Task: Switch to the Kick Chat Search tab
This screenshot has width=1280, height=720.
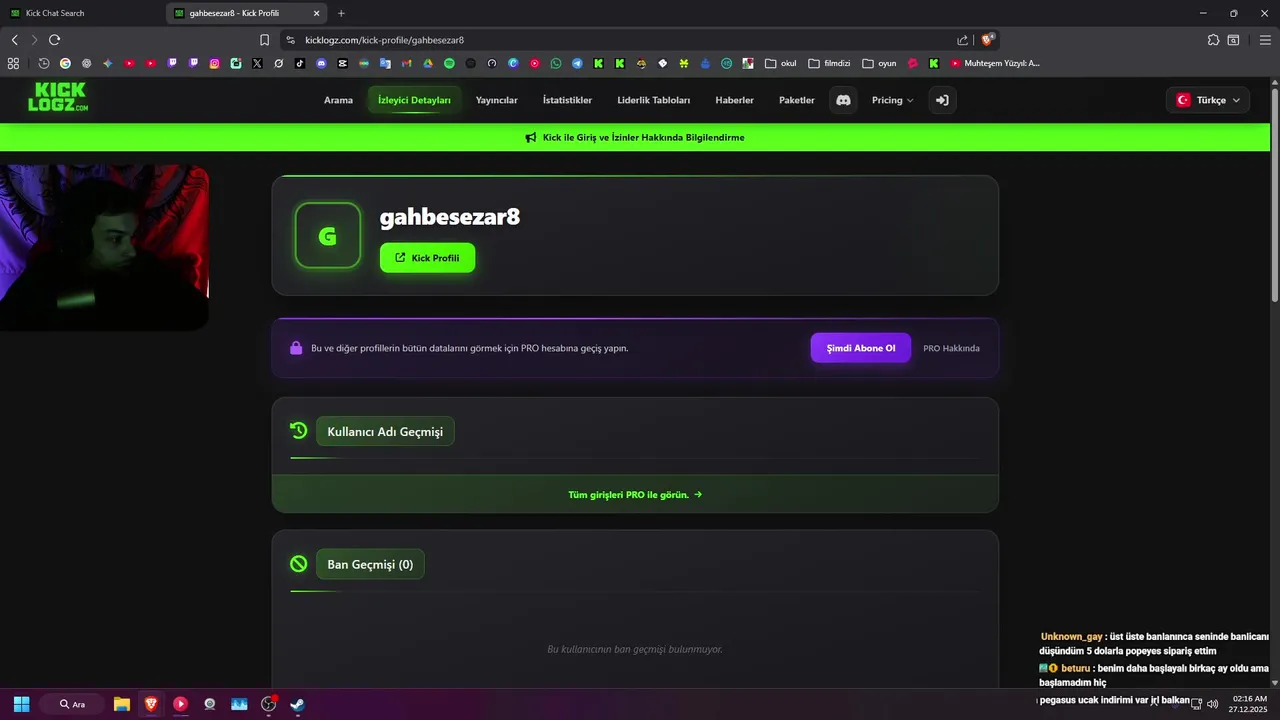Action: tap(80, 13)
